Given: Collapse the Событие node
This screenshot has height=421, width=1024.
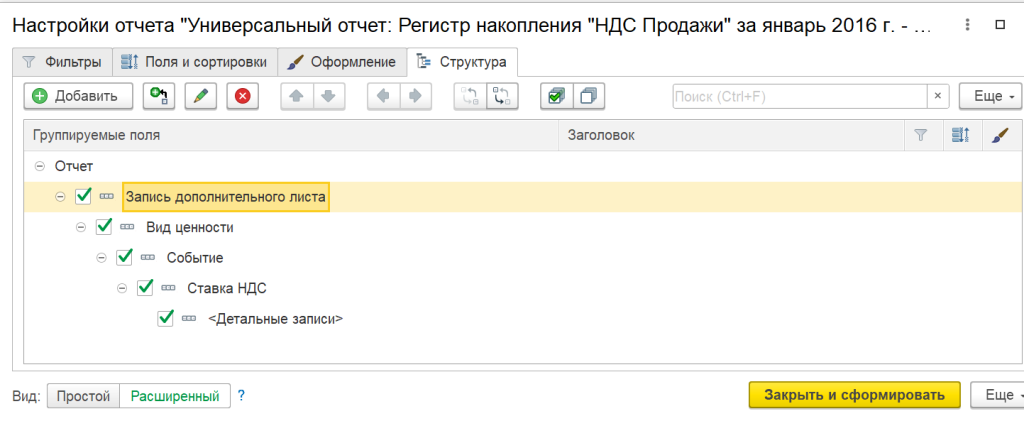Looking at the screenshot, I should point(101,258).
